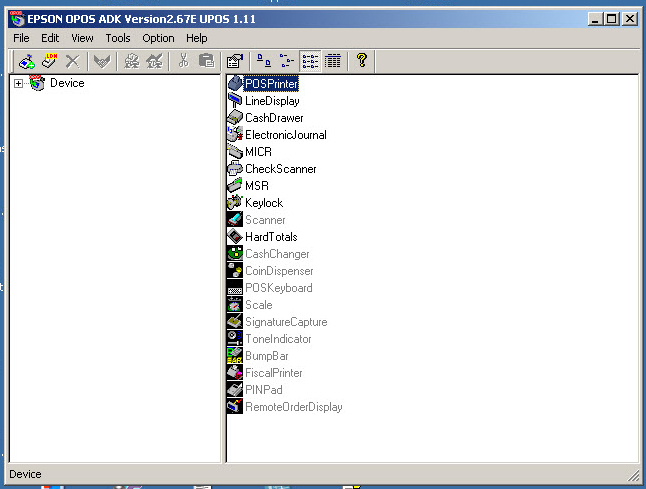
Task: Switch to Details view
Action: (x=333, y=61)
